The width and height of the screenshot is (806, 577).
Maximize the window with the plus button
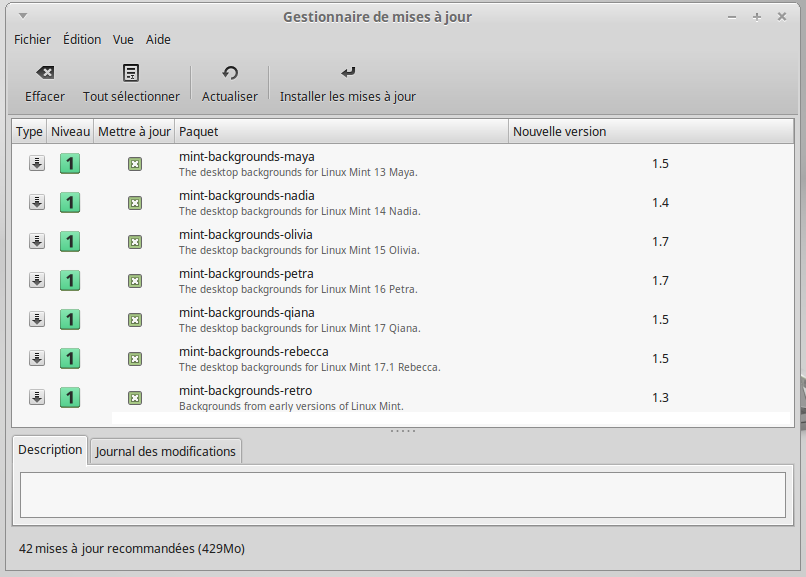click(x=757, y=17)
